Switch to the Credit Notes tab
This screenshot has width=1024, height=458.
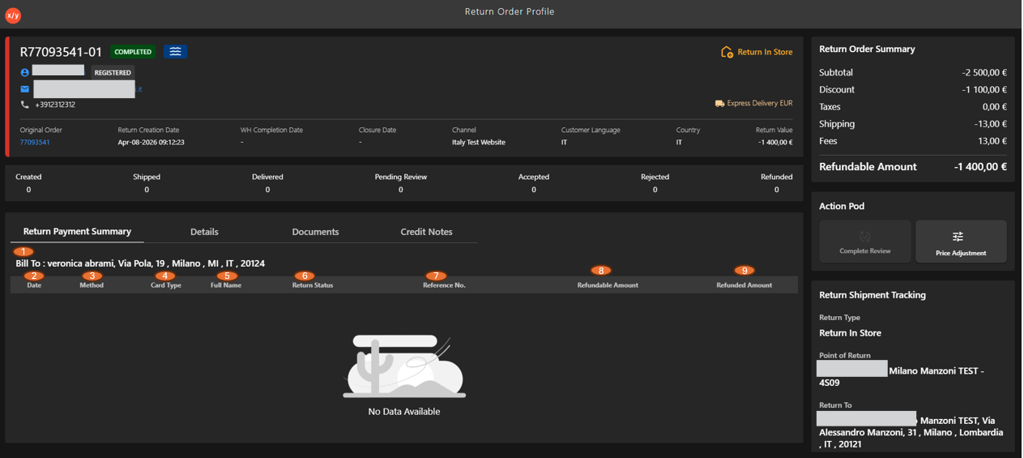coord(426,232)
